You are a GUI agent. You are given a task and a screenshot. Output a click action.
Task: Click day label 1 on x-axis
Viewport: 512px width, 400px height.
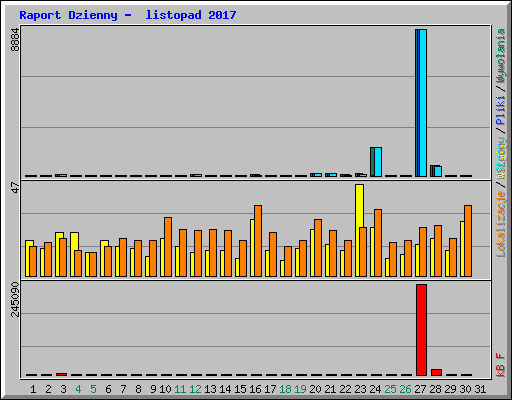click(x=33, y=389)
